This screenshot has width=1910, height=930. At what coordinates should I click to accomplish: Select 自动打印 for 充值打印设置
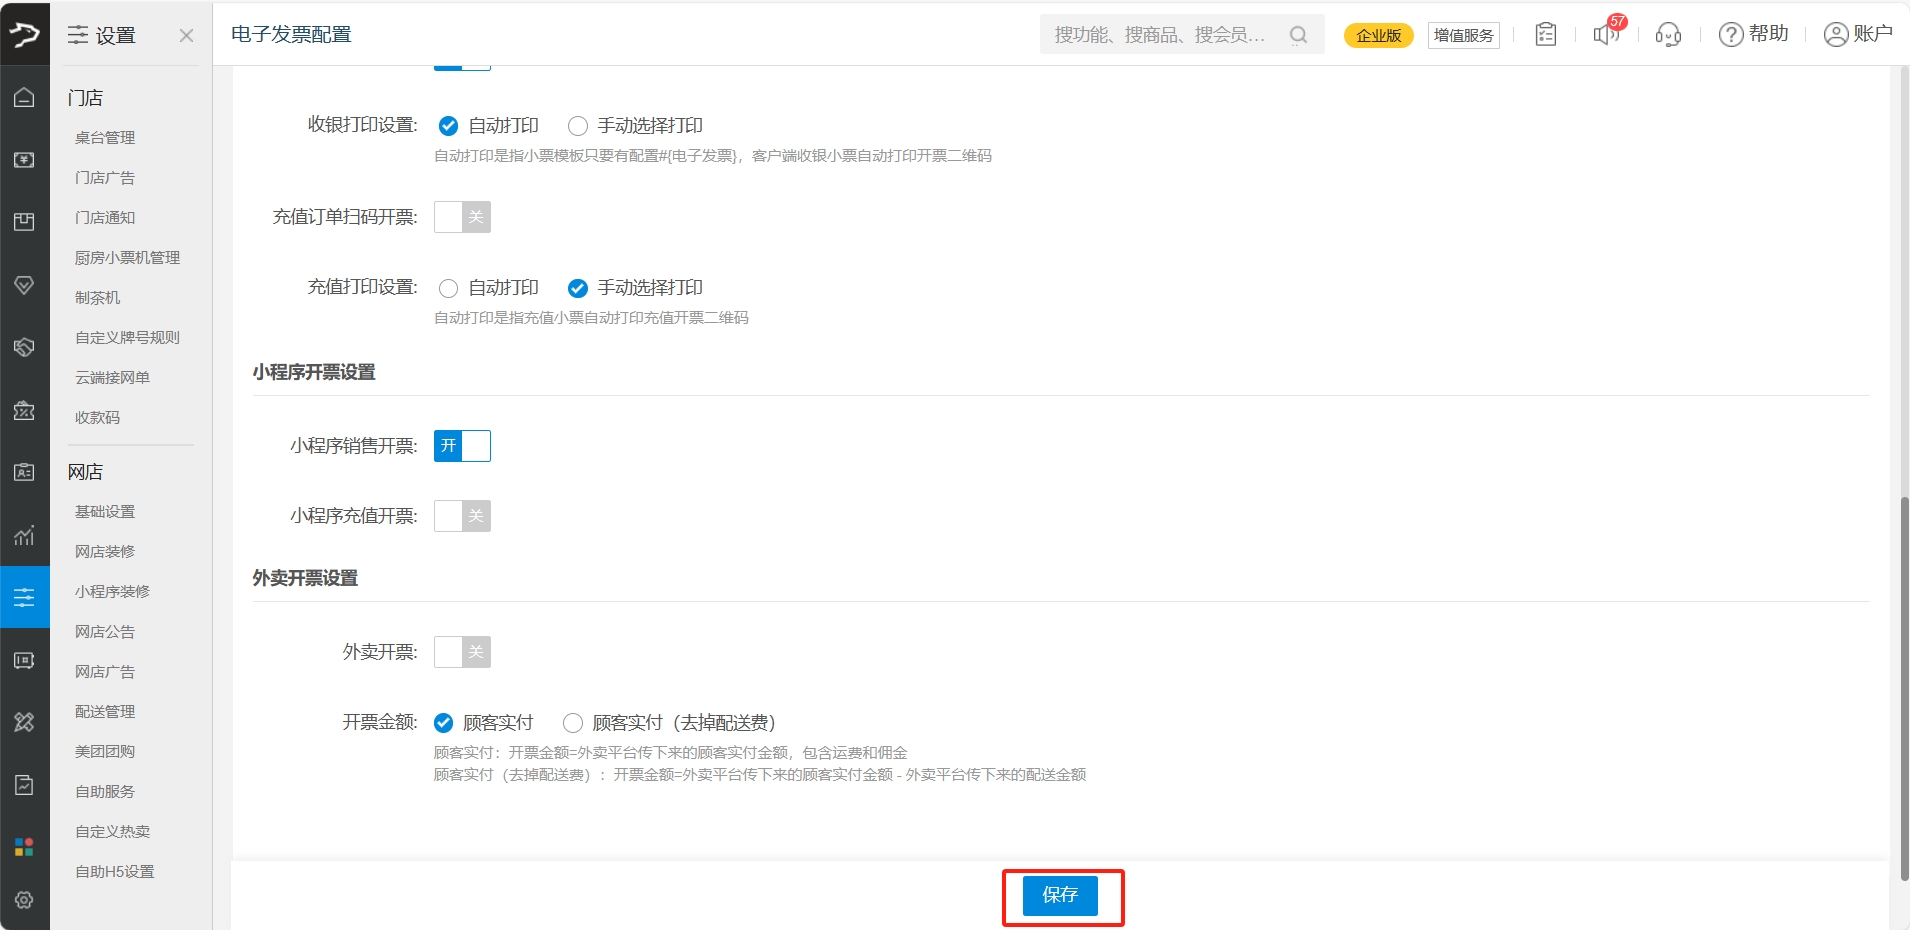[x=448, y=288]
